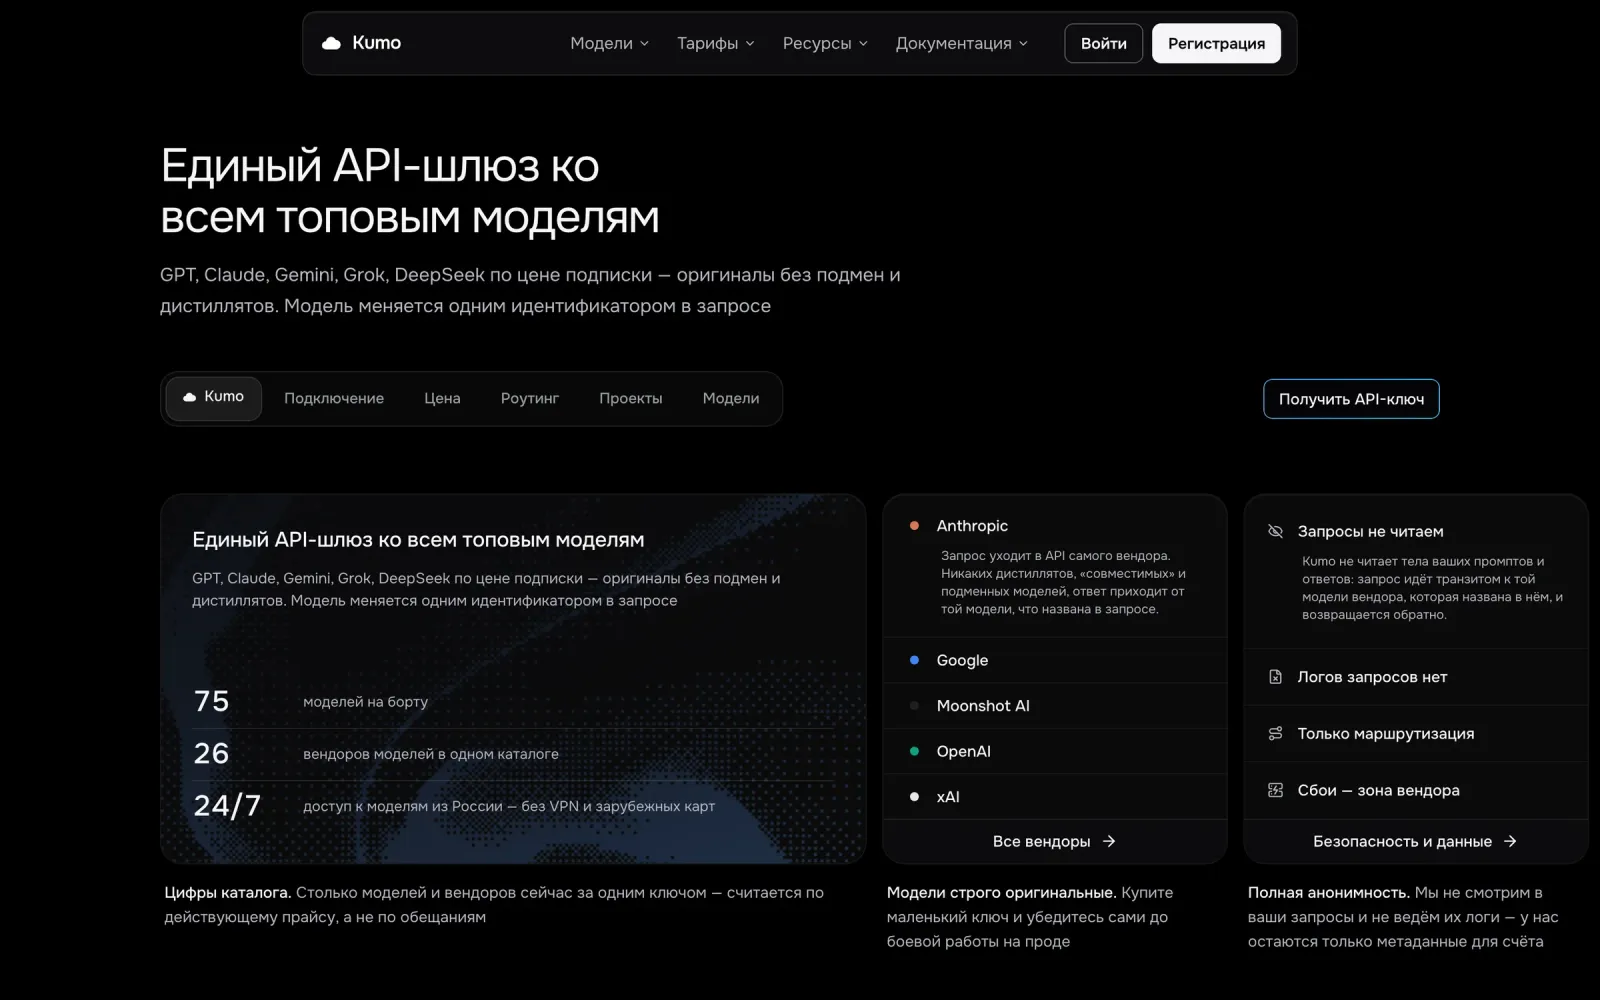The image size is (1600, 1000).
Task: Switch to the Цена tab
Action: click(442, 398)
